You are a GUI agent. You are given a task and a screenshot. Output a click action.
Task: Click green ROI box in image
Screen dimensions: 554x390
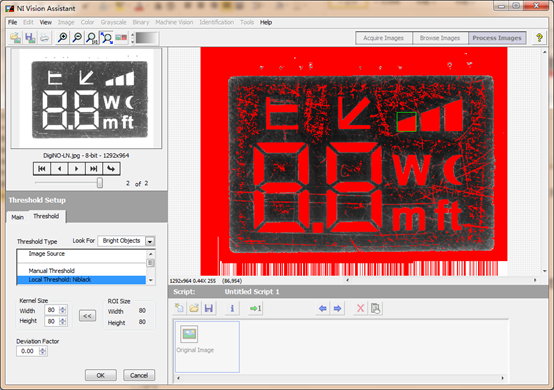(x=406, y=122)
